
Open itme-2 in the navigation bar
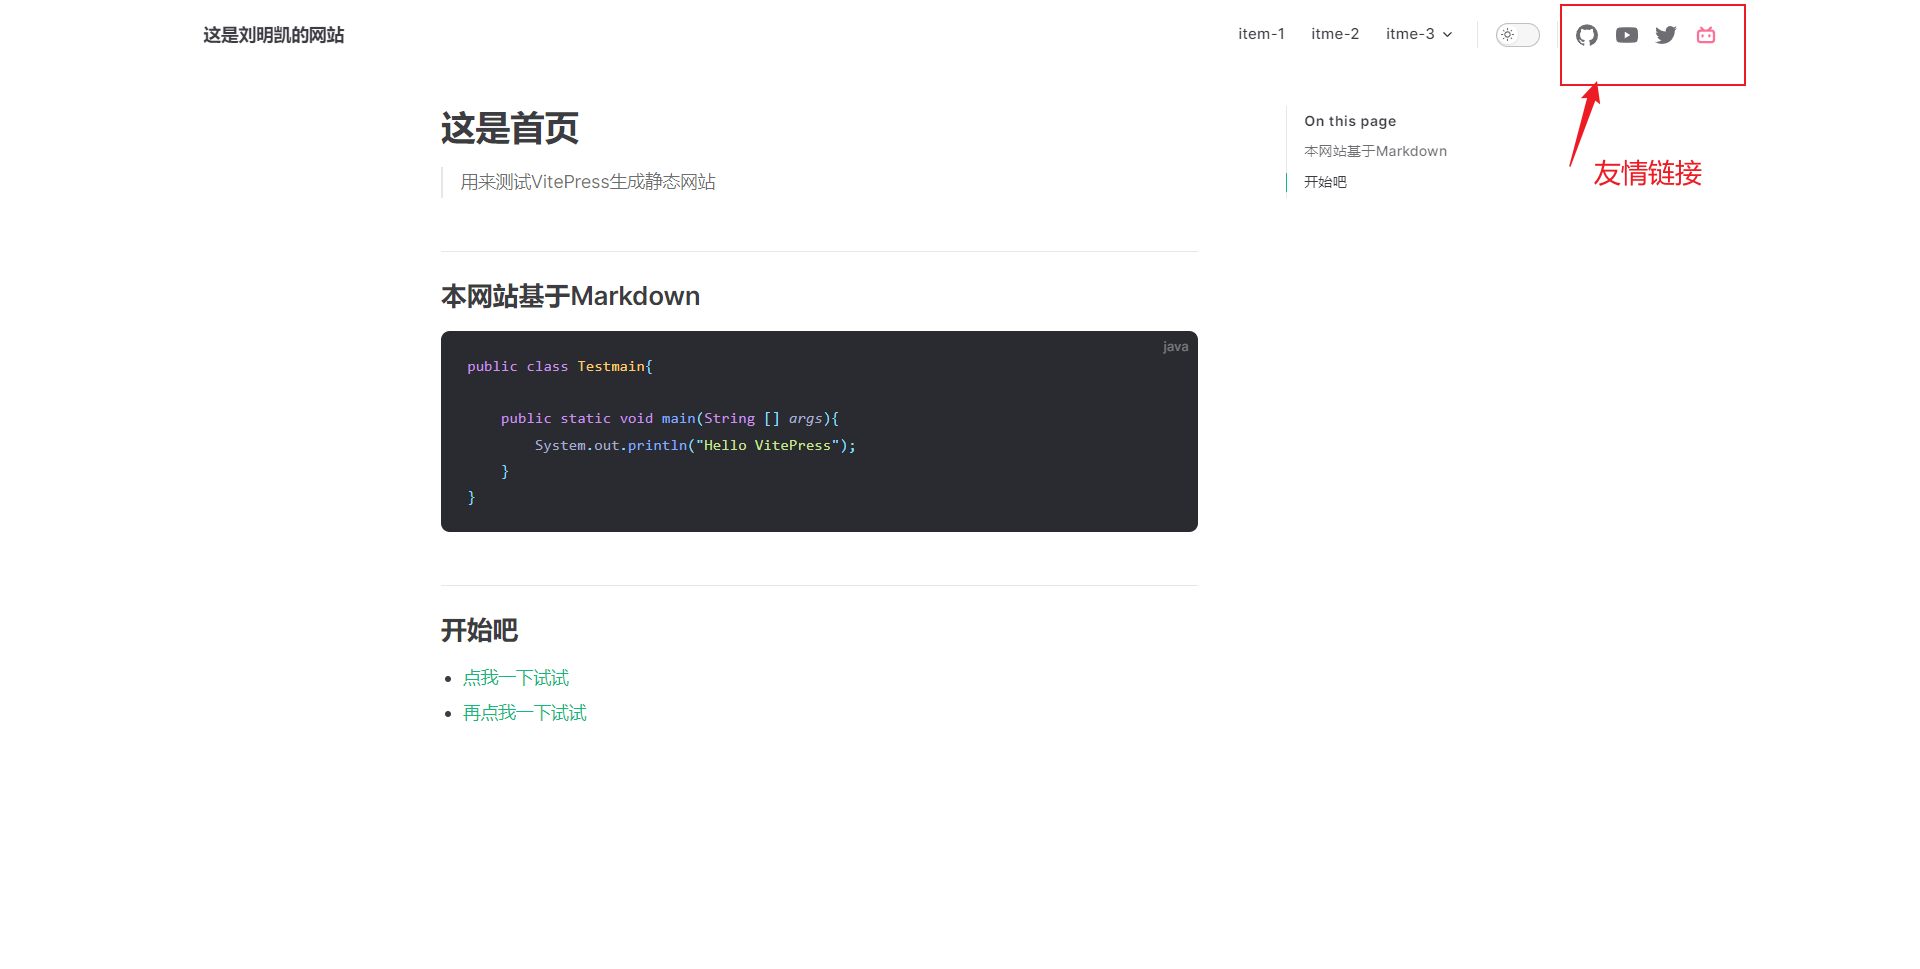(x=1335, y=34)
